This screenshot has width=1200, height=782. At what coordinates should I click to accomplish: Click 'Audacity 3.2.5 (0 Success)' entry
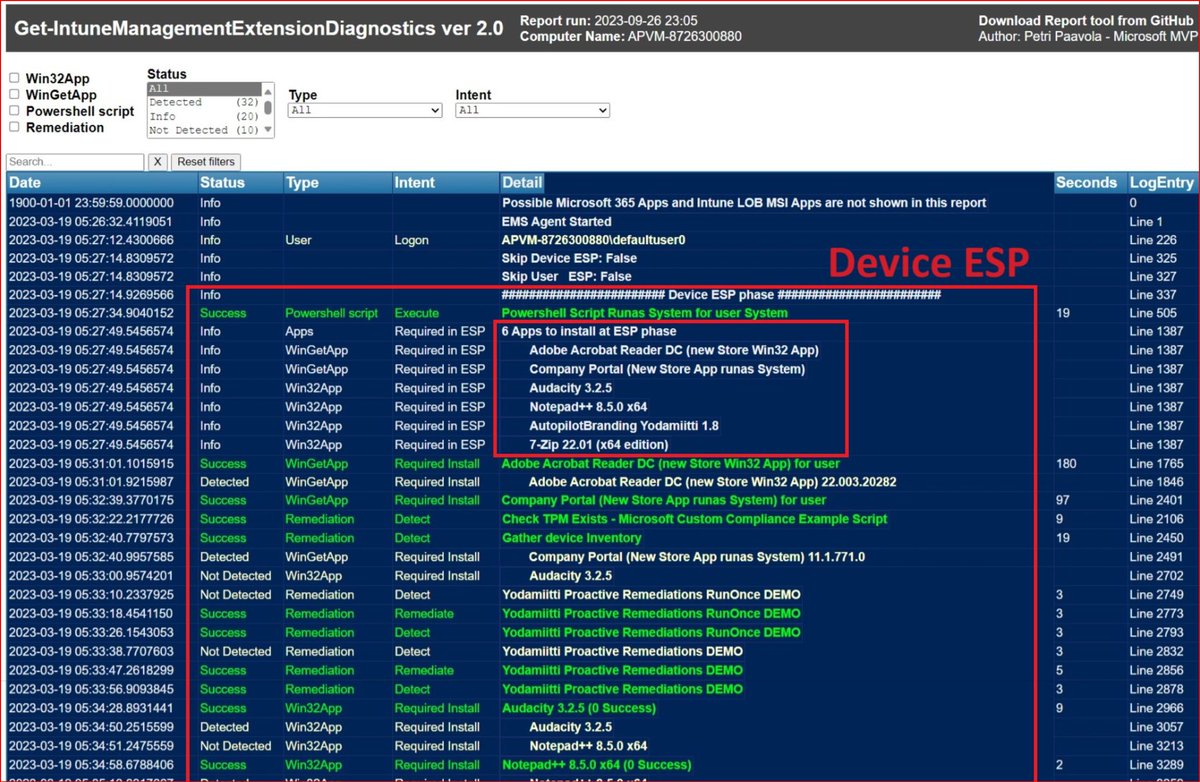[579, 708]
